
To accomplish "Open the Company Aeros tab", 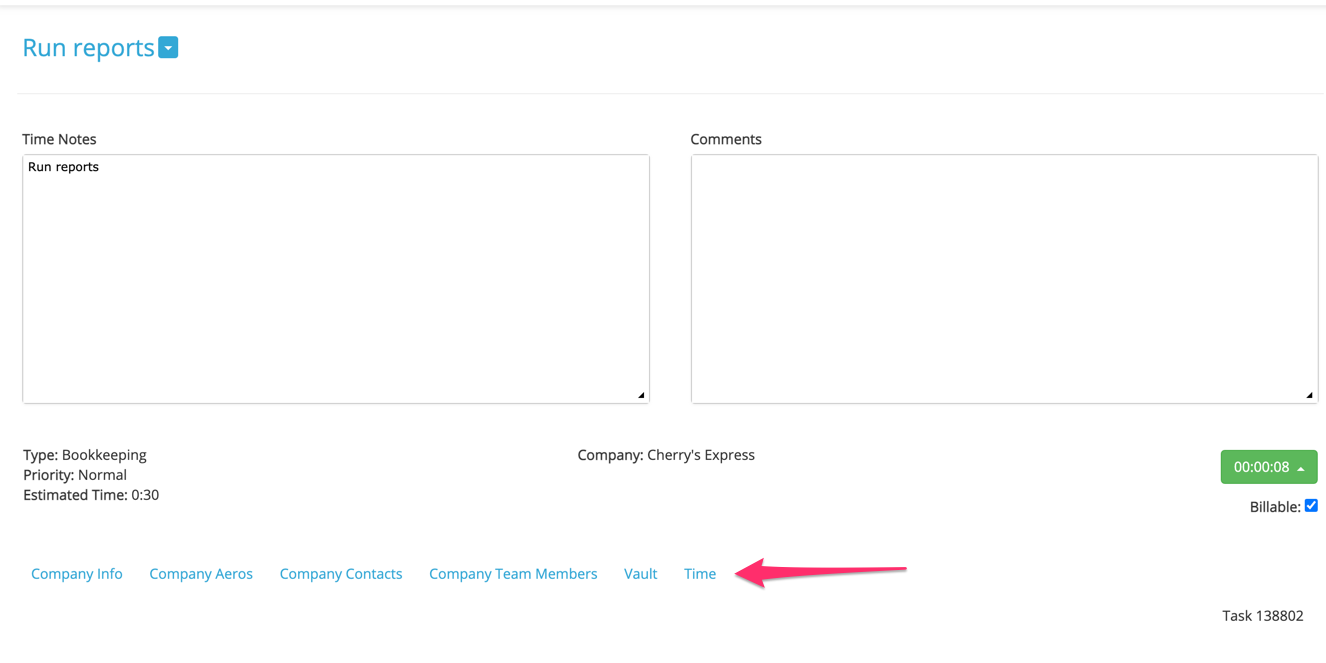I will click(201, 574).
